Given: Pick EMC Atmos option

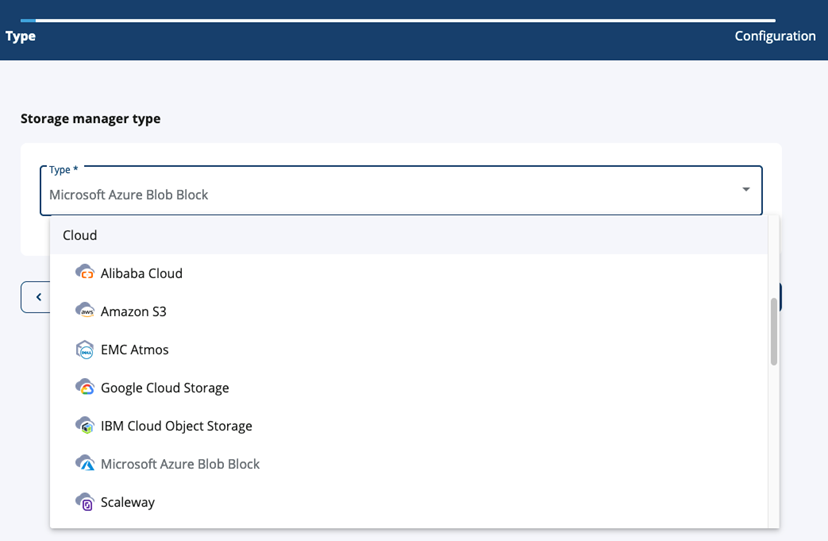Looking at the screenshot, I should 409,349.
